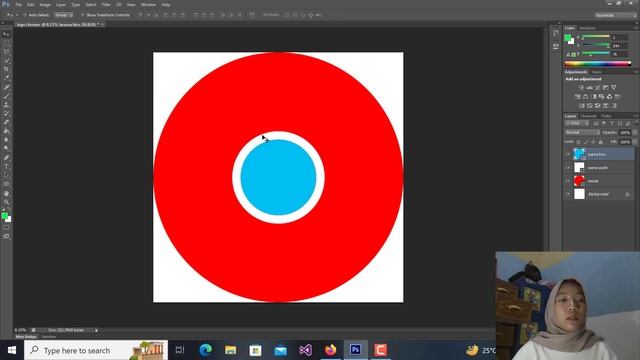Open Firefox from the taskbar

[x=330, y=350]
